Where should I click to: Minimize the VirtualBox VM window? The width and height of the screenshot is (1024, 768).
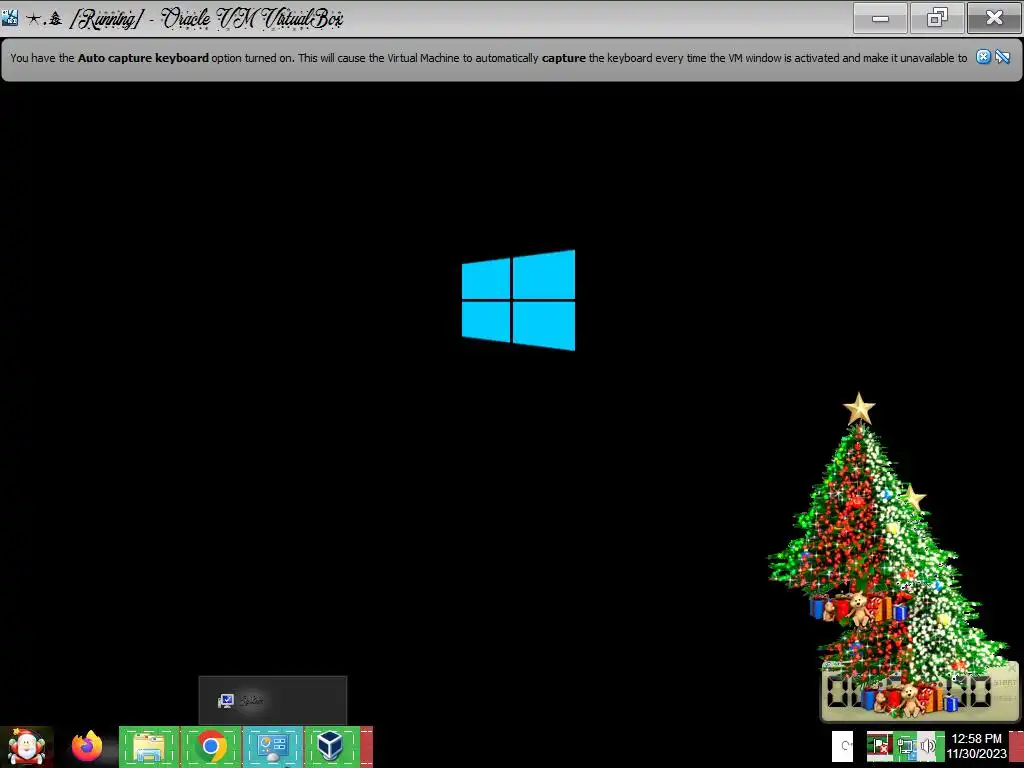pos(880,18)
